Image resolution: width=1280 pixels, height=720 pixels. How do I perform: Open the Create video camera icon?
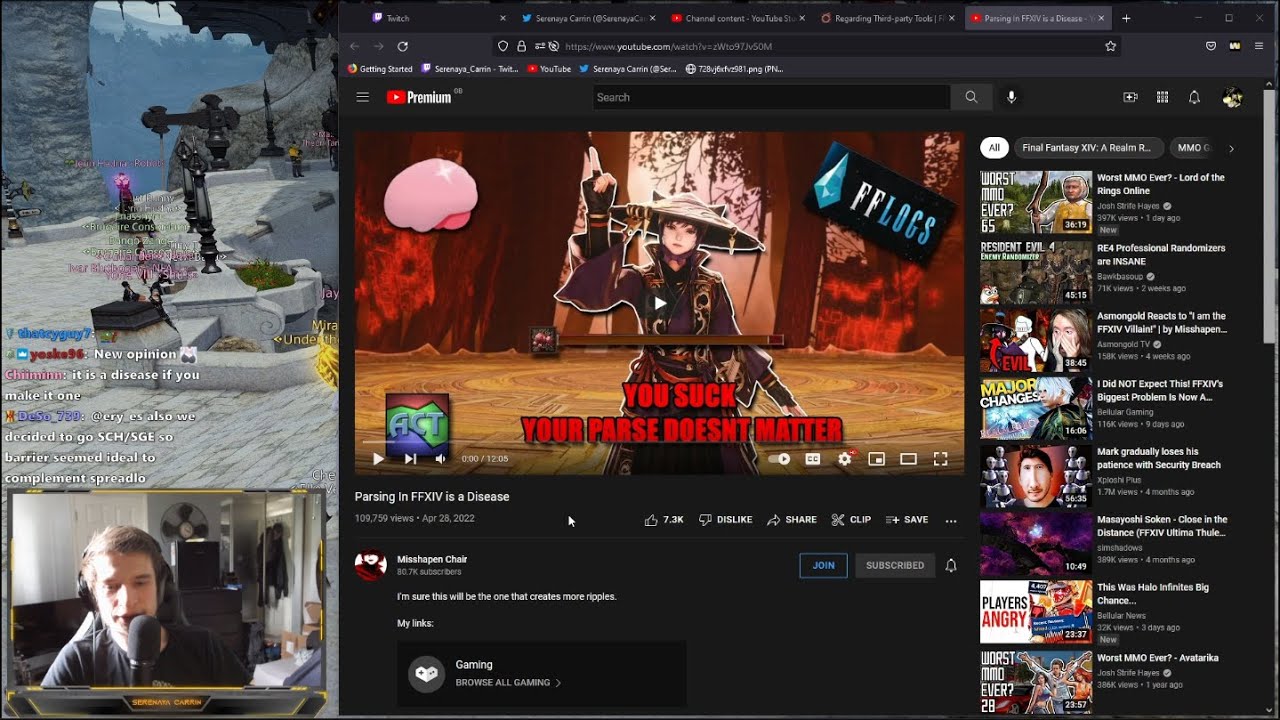coord(1130,97)
